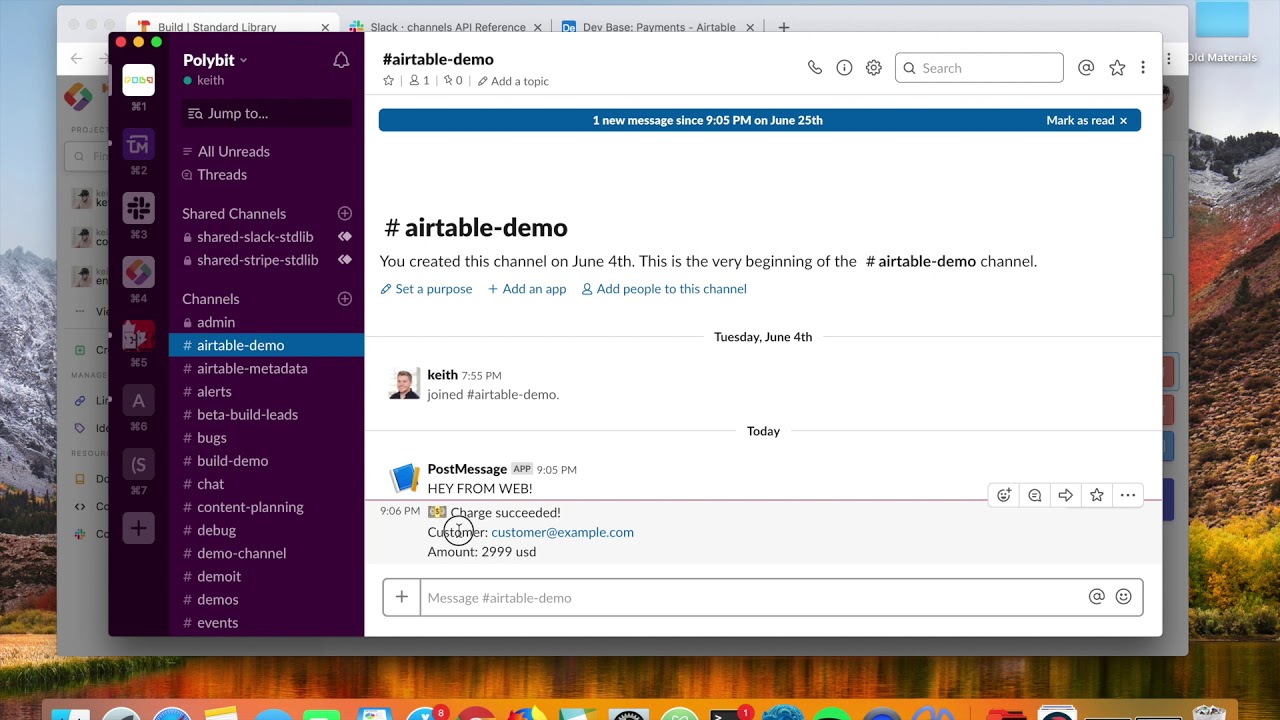Viewport: 1280px width, 720px height.
Task: Add a reaction to the PostMessage message
Action: point(1004,495)
